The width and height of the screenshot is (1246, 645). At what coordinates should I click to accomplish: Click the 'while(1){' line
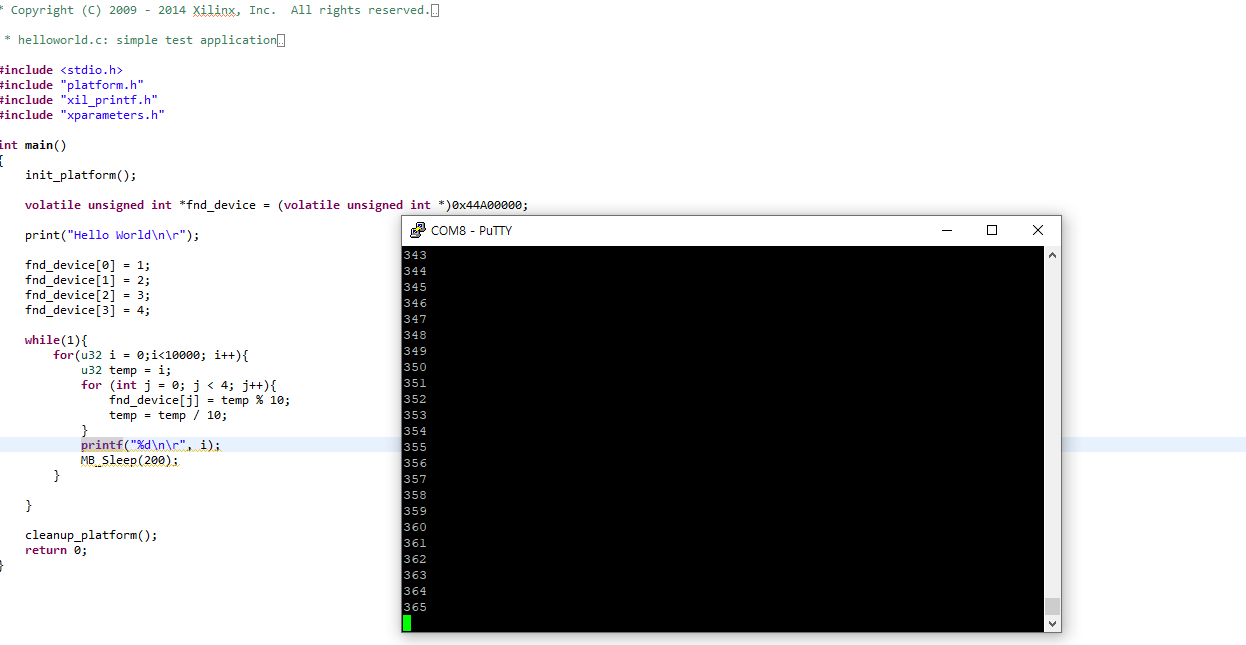[57, 340]
